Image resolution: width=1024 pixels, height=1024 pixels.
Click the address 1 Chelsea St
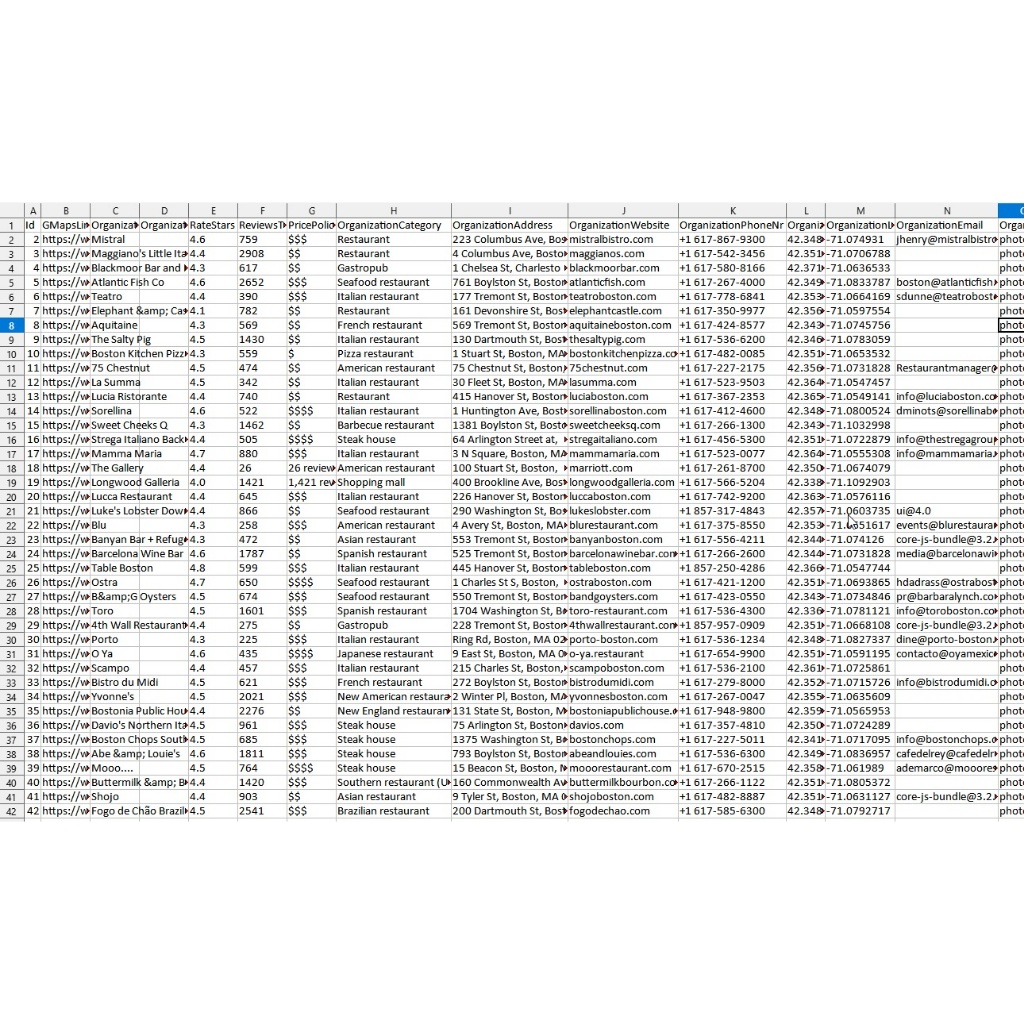[509, 268]
